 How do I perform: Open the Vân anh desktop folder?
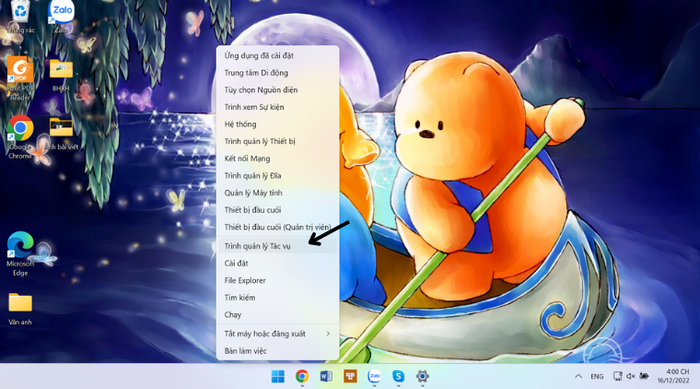click(20, 308)
